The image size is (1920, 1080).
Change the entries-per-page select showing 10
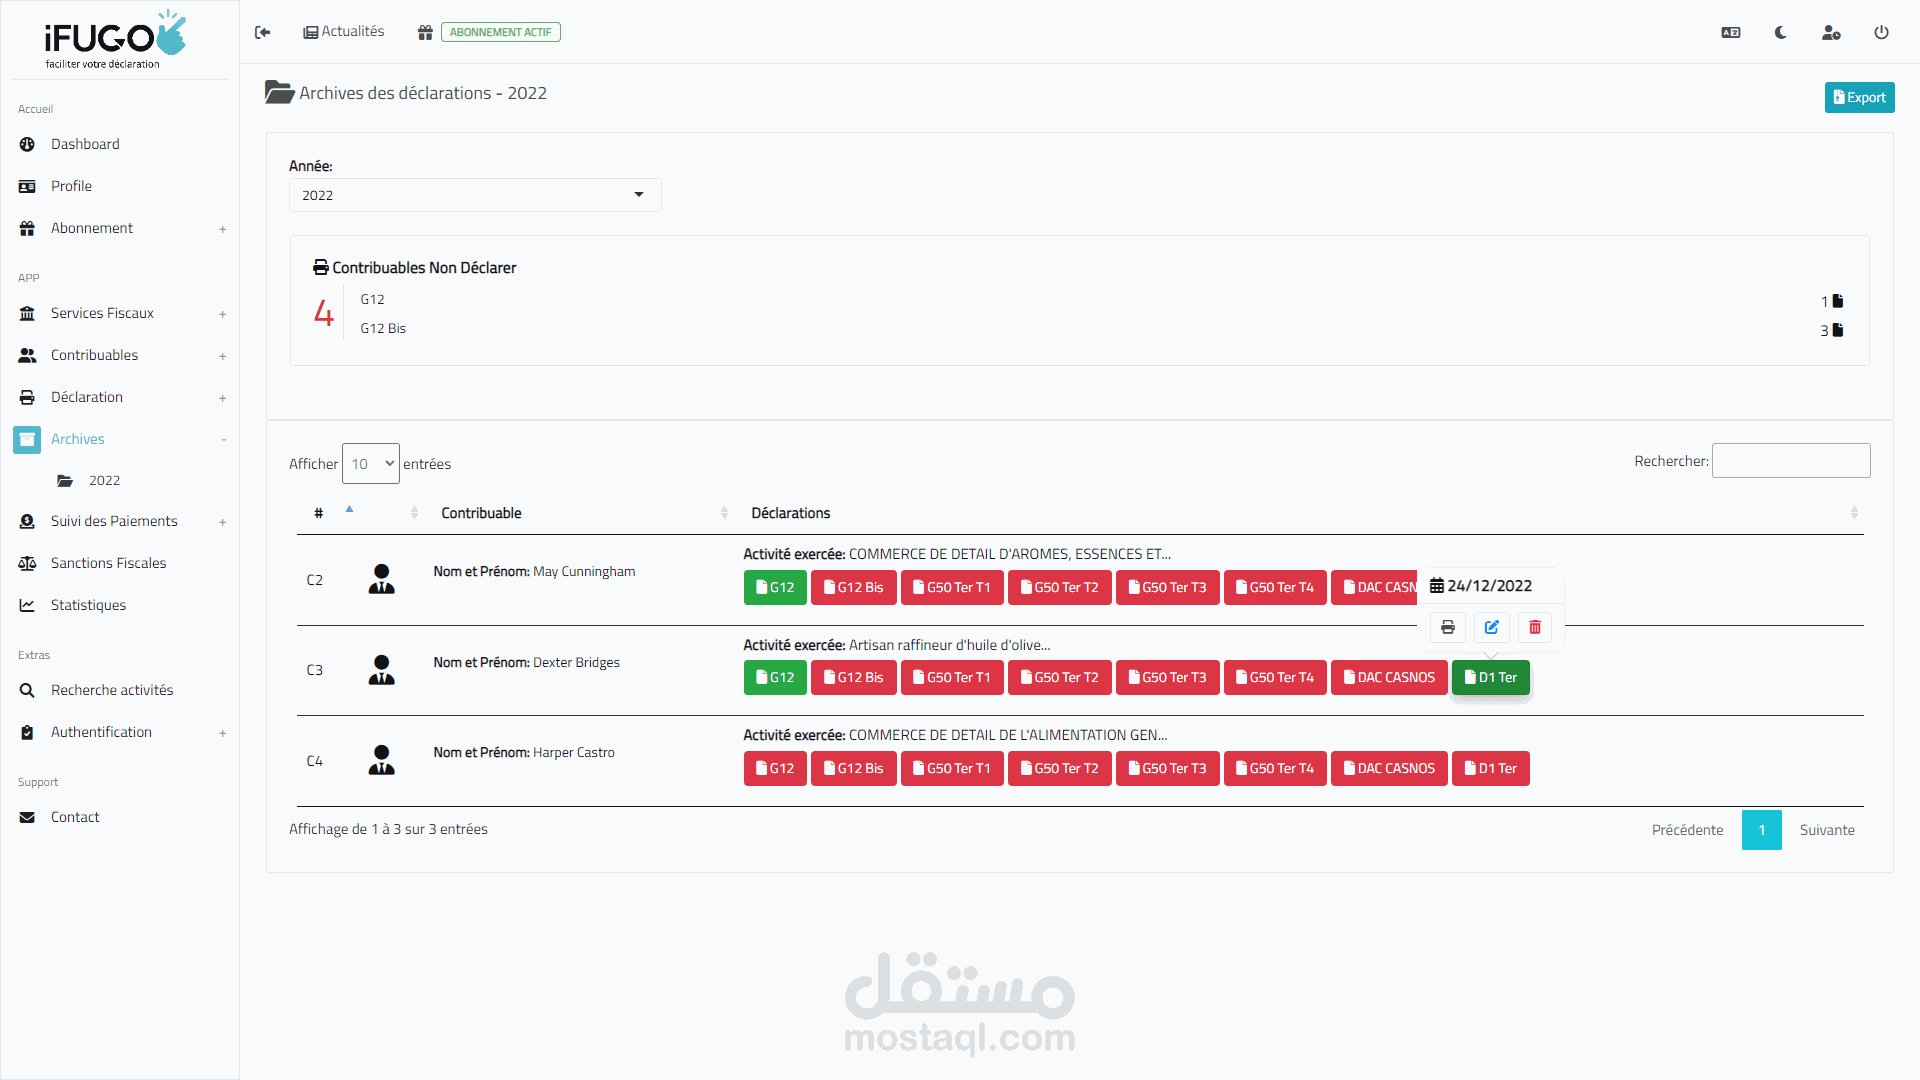[x=371, y=464]
